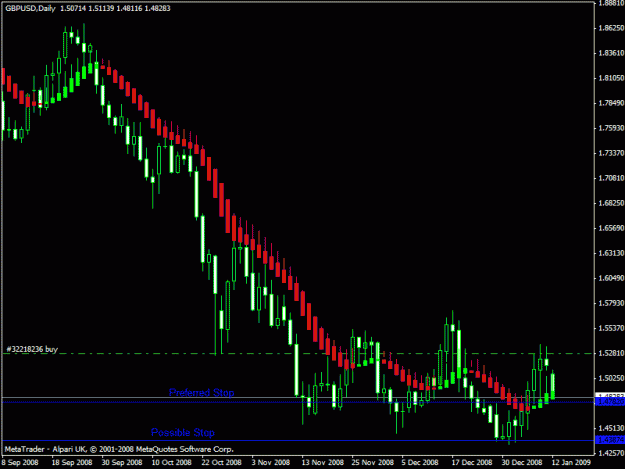The height and width of the screenshot is (469, 625).
Task: Click the 1.60490 price scale label
Action: [611, 278]
